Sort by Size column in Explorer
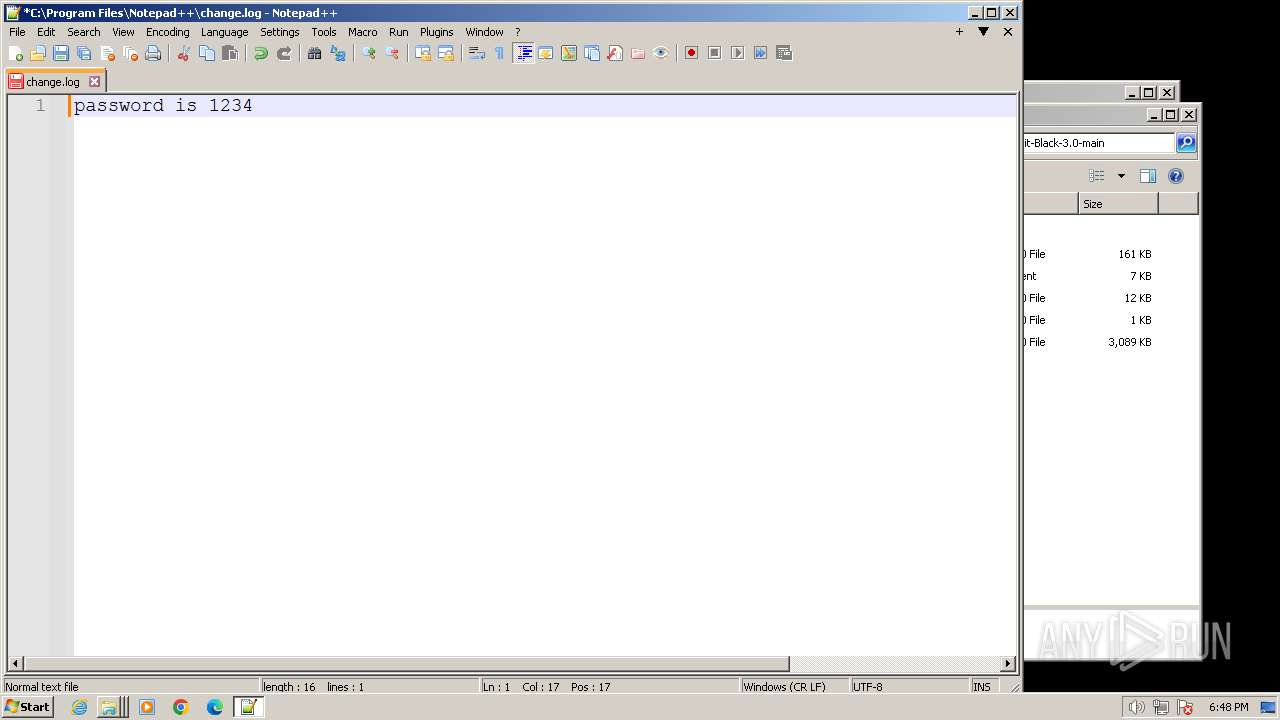The width and height of the screenshot is (1280, 720). 1118,204
